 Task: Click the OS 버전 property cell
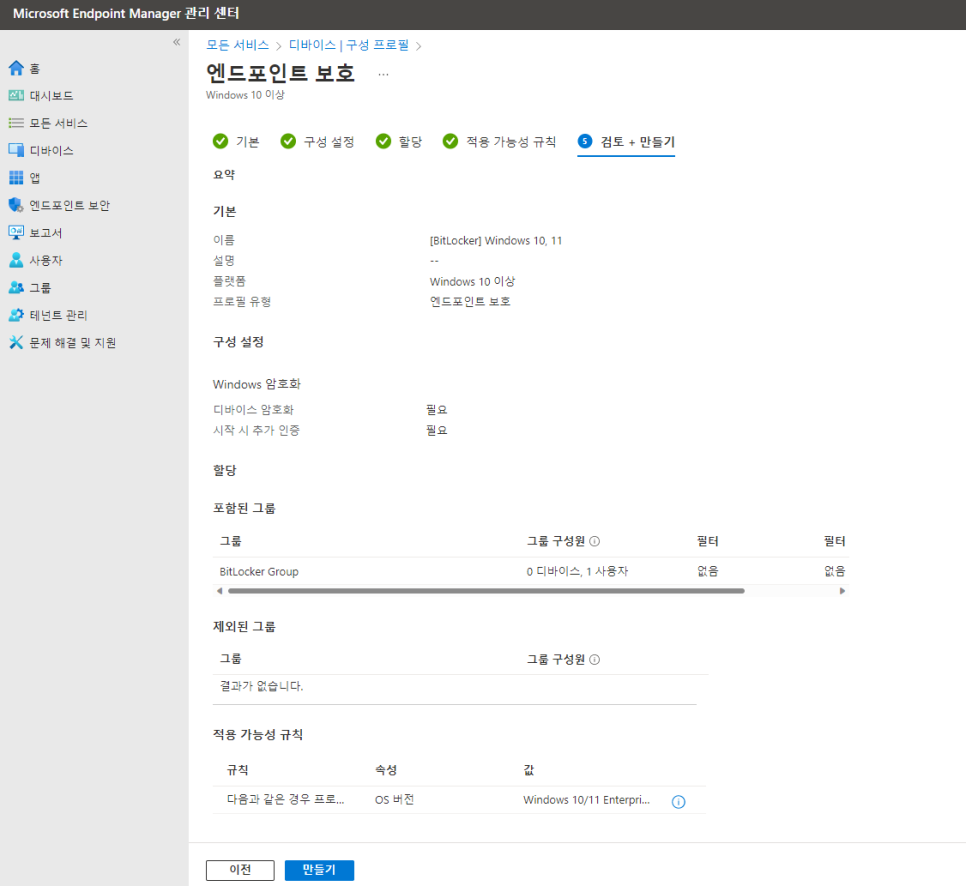394,799
